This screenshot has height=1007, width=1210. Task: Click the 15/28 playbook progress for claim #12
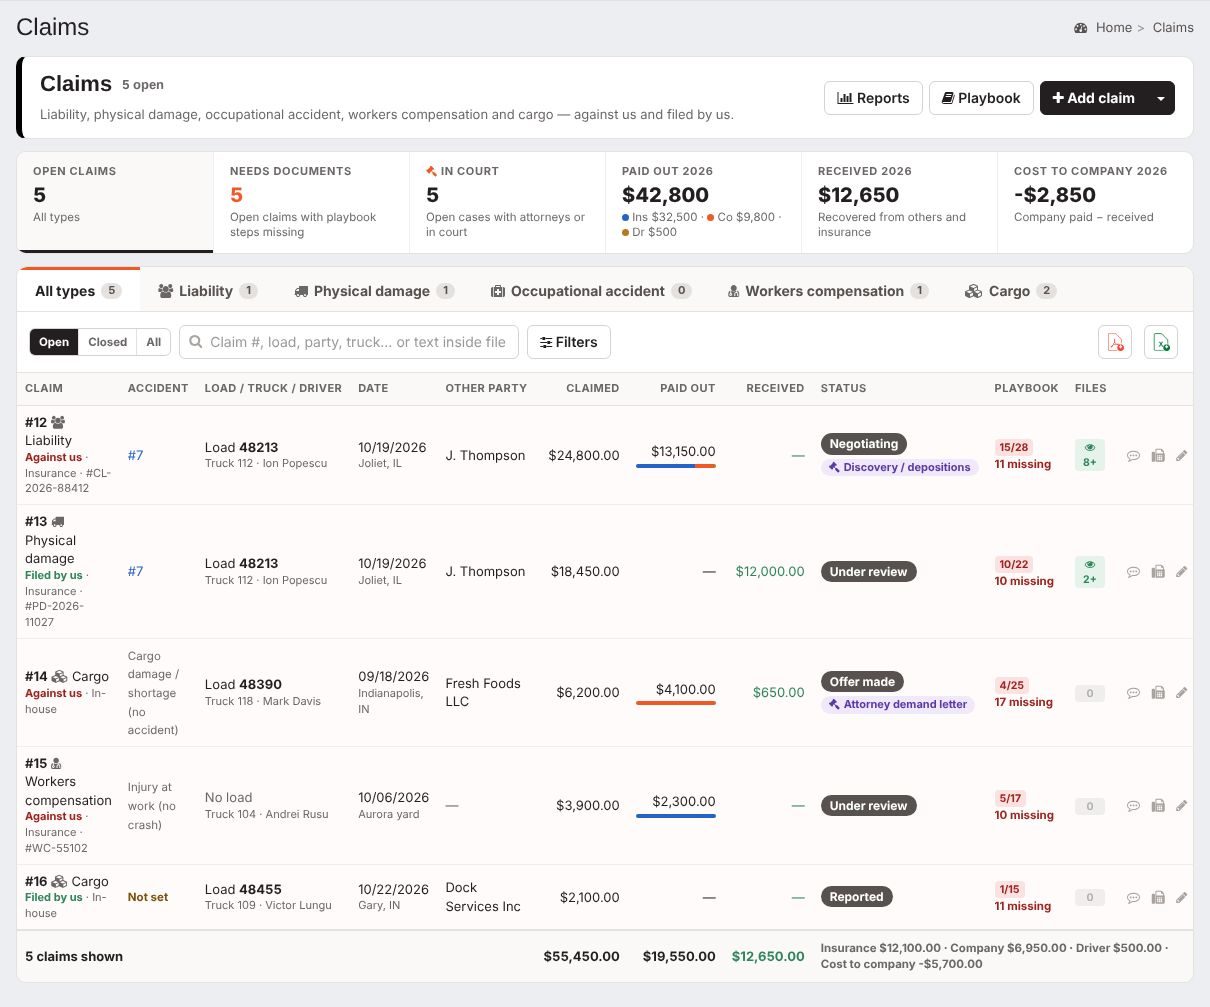(1014, 447)
